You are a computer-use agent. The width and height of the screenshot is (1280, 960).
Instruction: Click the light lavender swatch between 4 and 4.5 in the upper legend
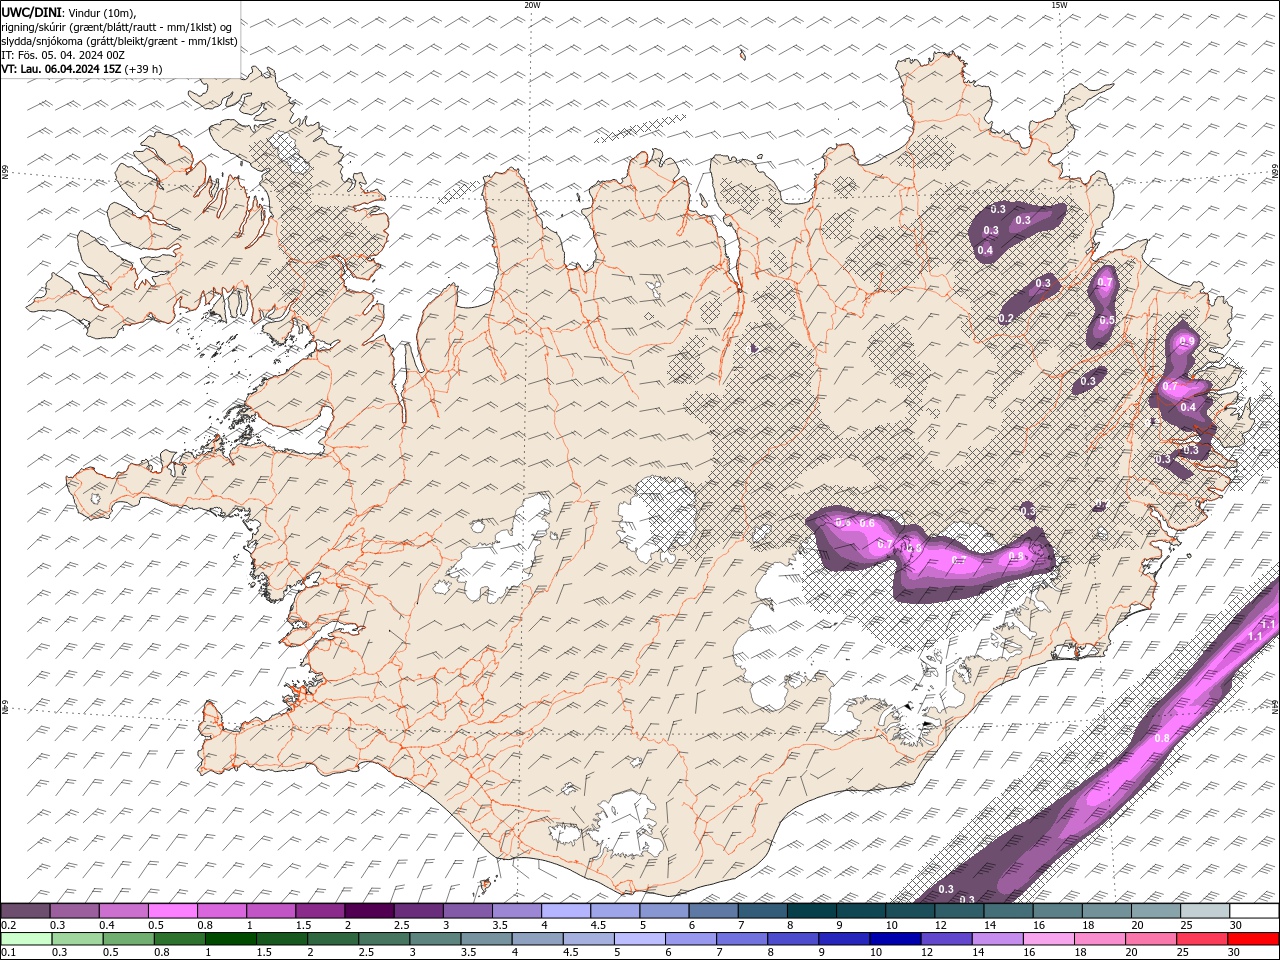coord(566,911)
